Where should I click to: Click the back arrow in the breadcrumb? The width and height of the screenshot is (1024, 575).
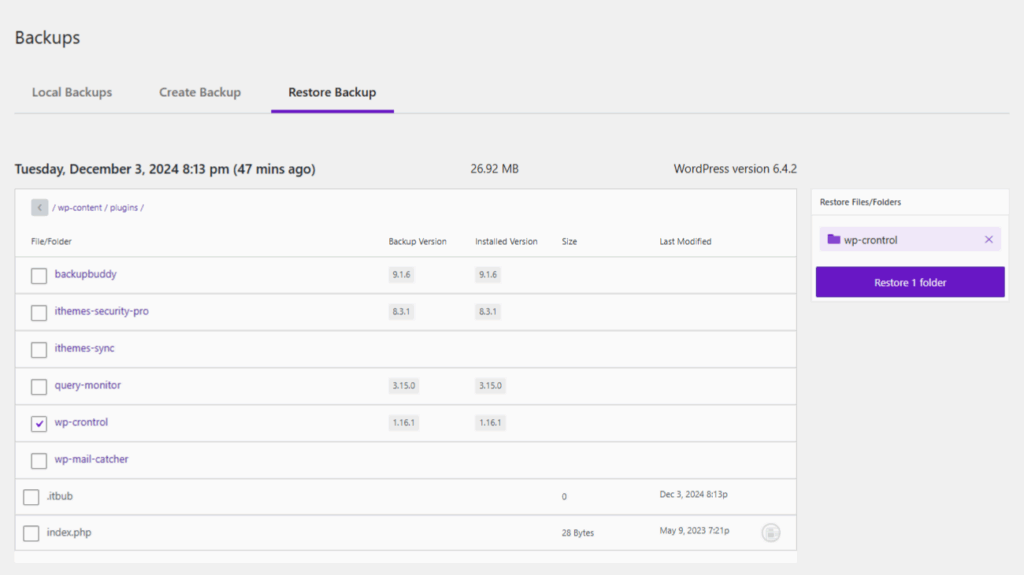[39, 208]
